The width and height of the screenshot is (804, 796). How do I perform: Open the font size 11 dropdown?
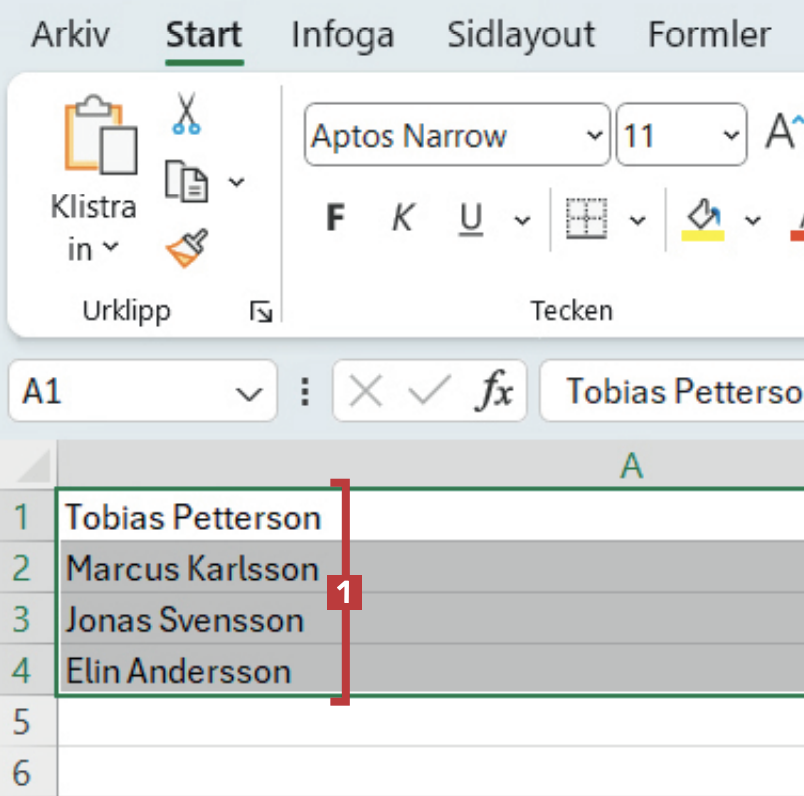point(732,135)
